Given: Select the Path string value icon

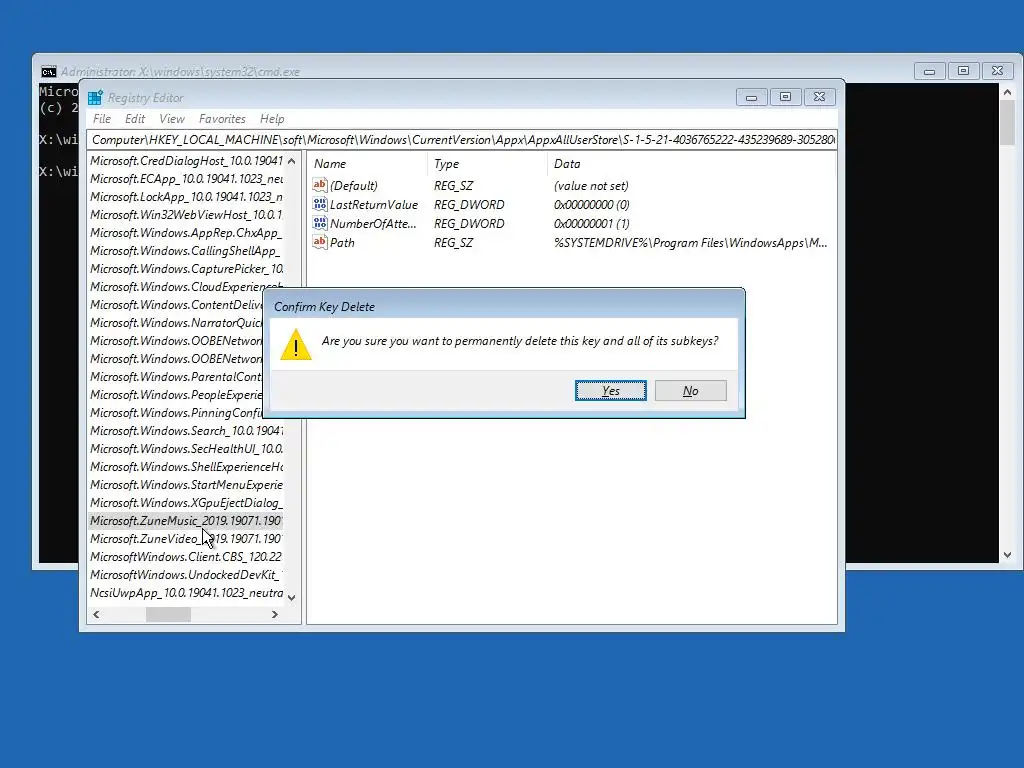Looking at the screenshot, I should tap(319, 242).
